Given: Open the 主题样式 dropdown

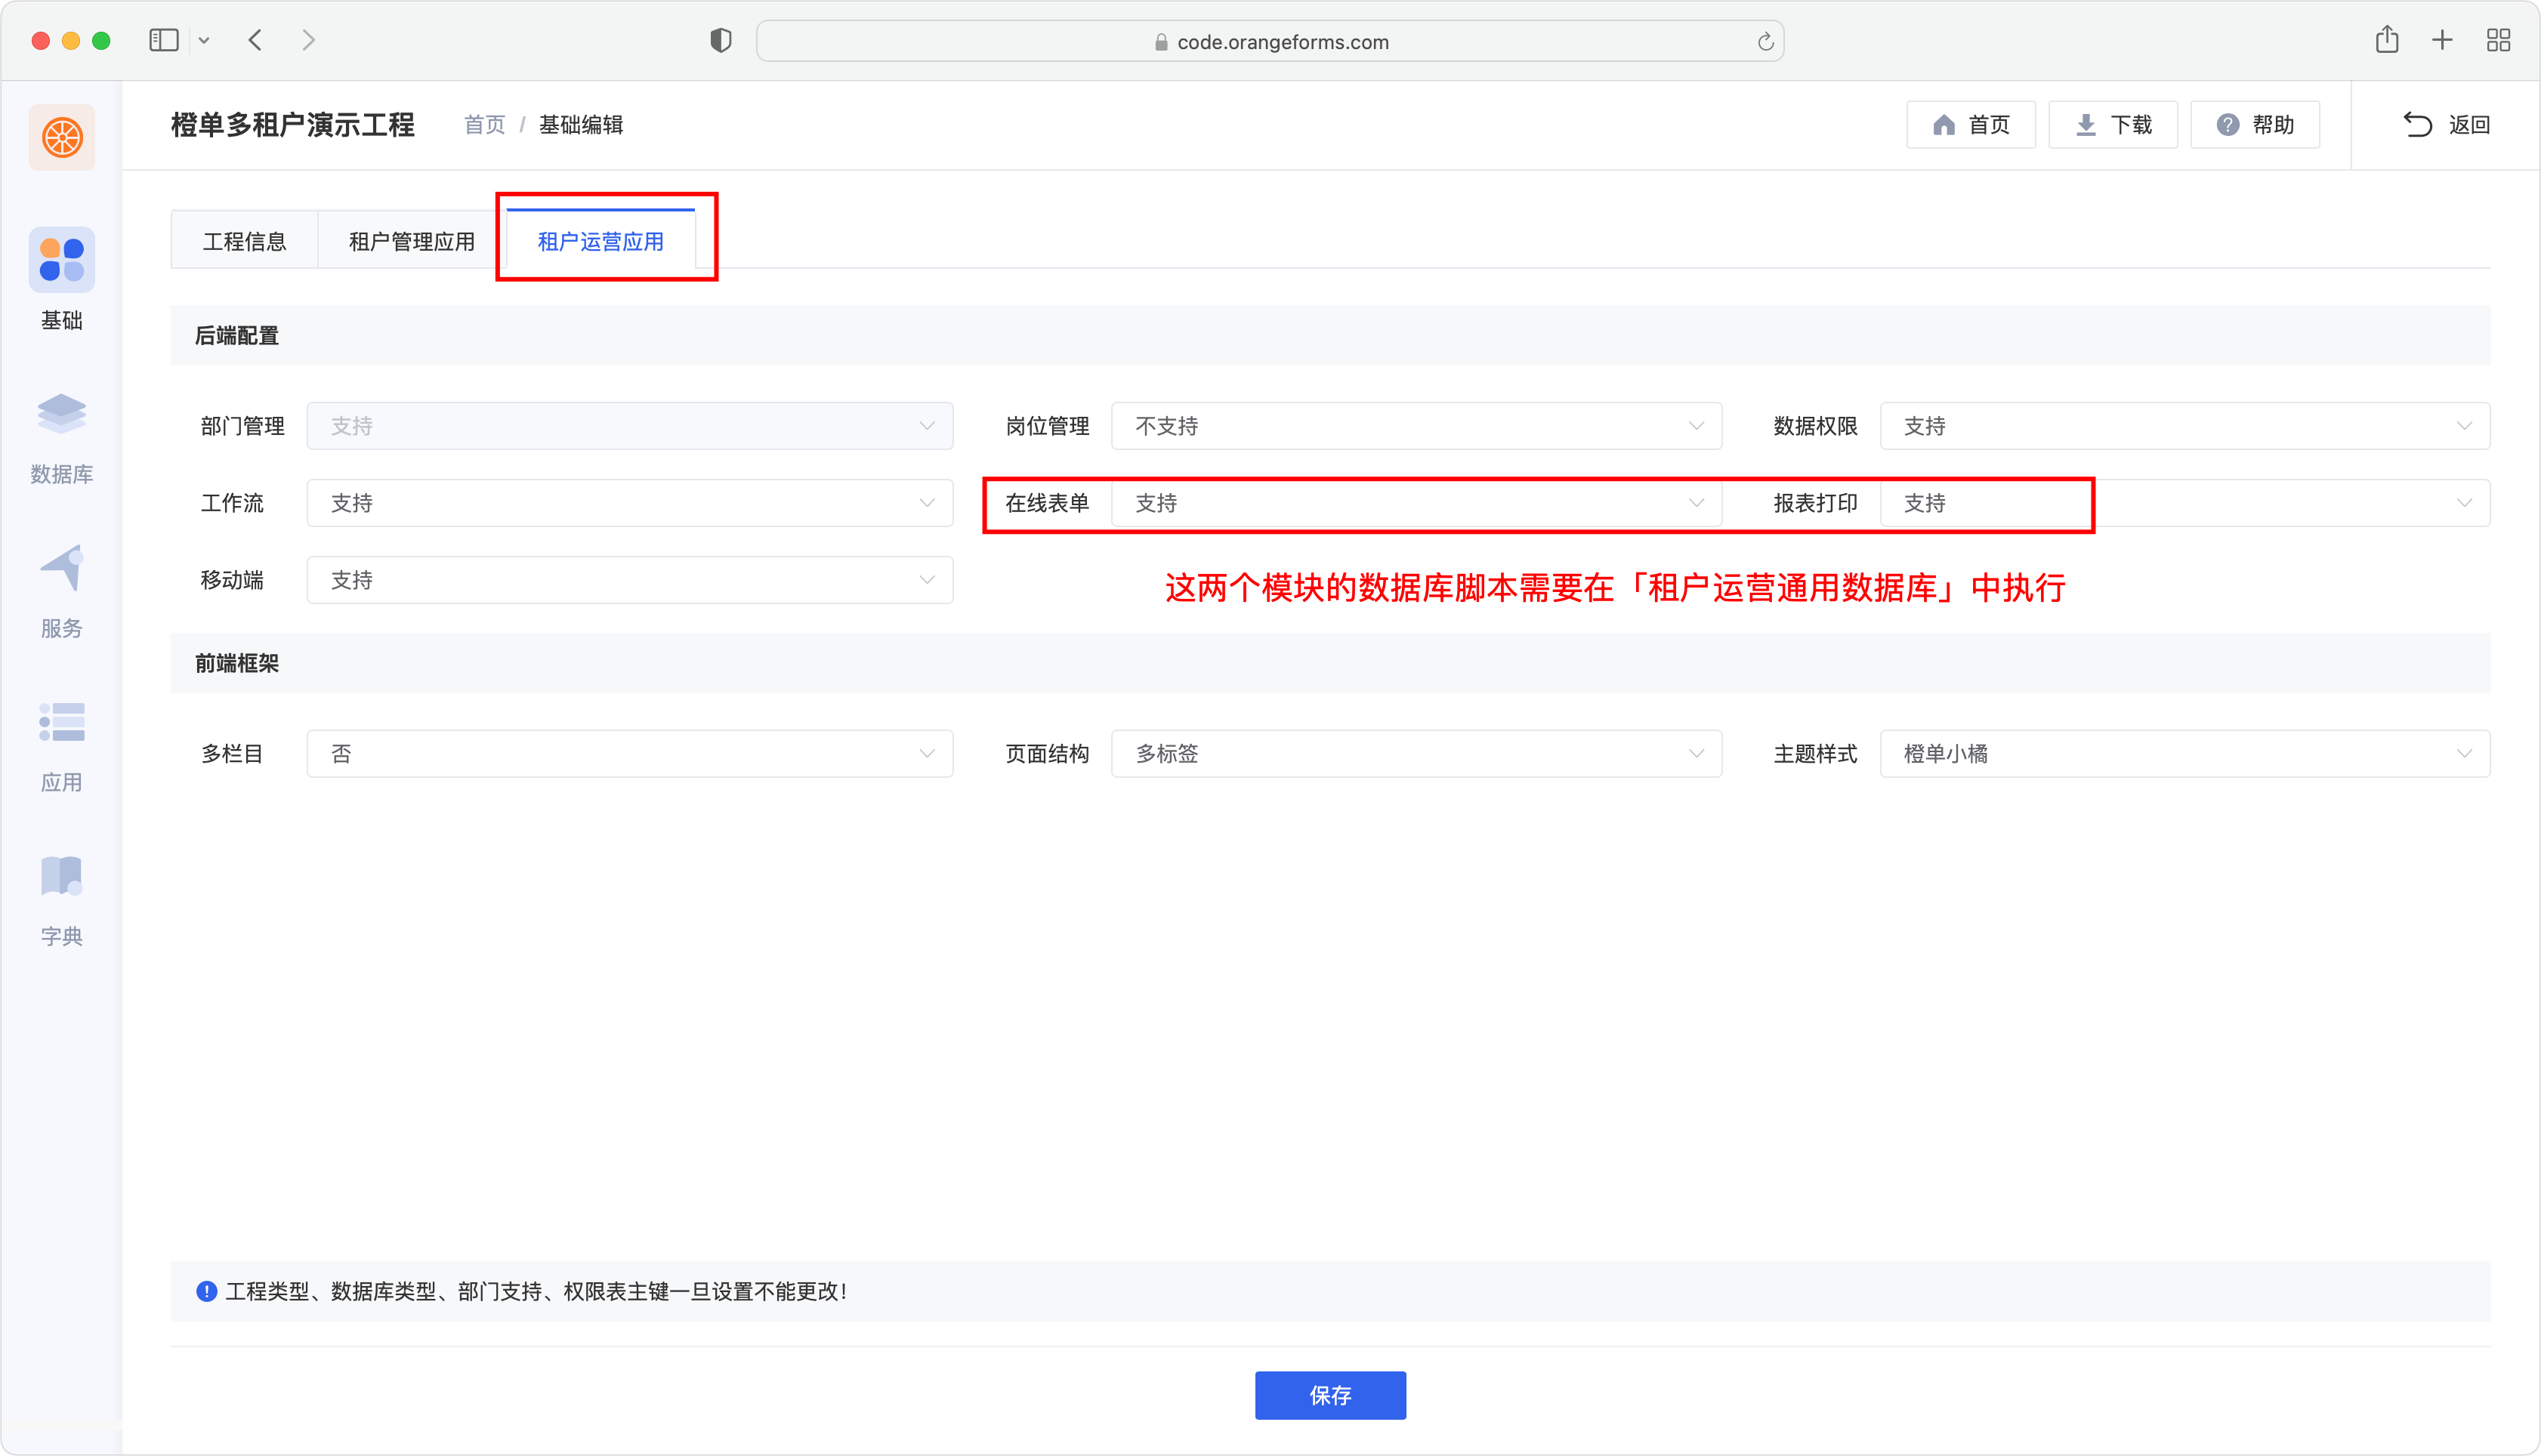Looking at the screenshot, I should pyautogui.click(x=2184, y=754).
